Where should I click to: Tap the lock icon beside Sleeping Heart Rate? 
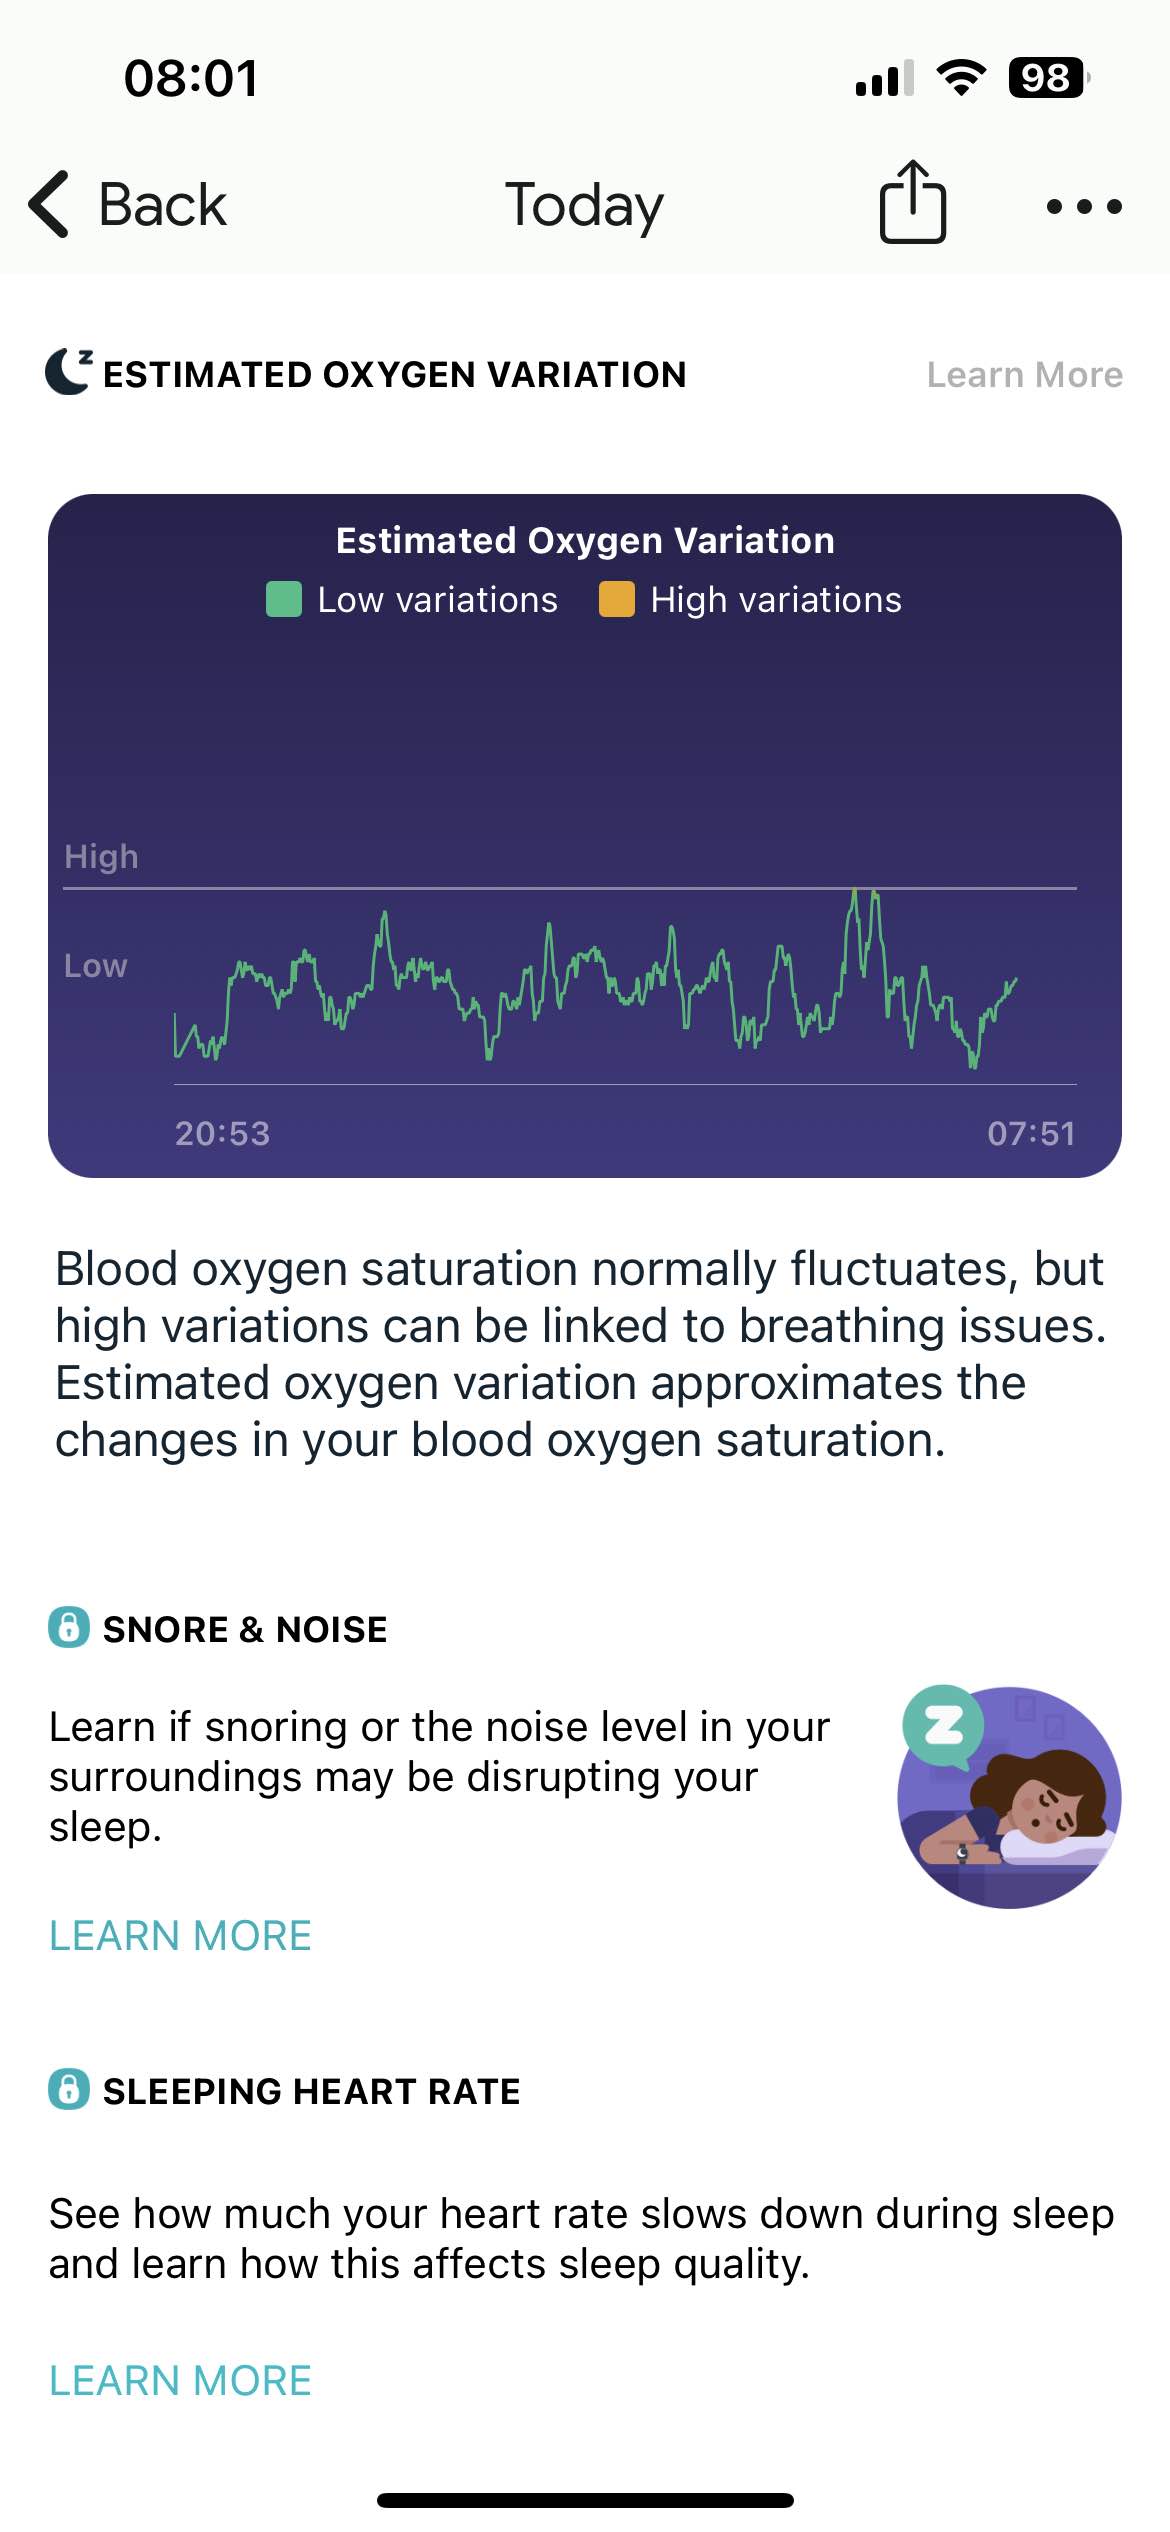pyautogui.click(x=69, y=2089)
